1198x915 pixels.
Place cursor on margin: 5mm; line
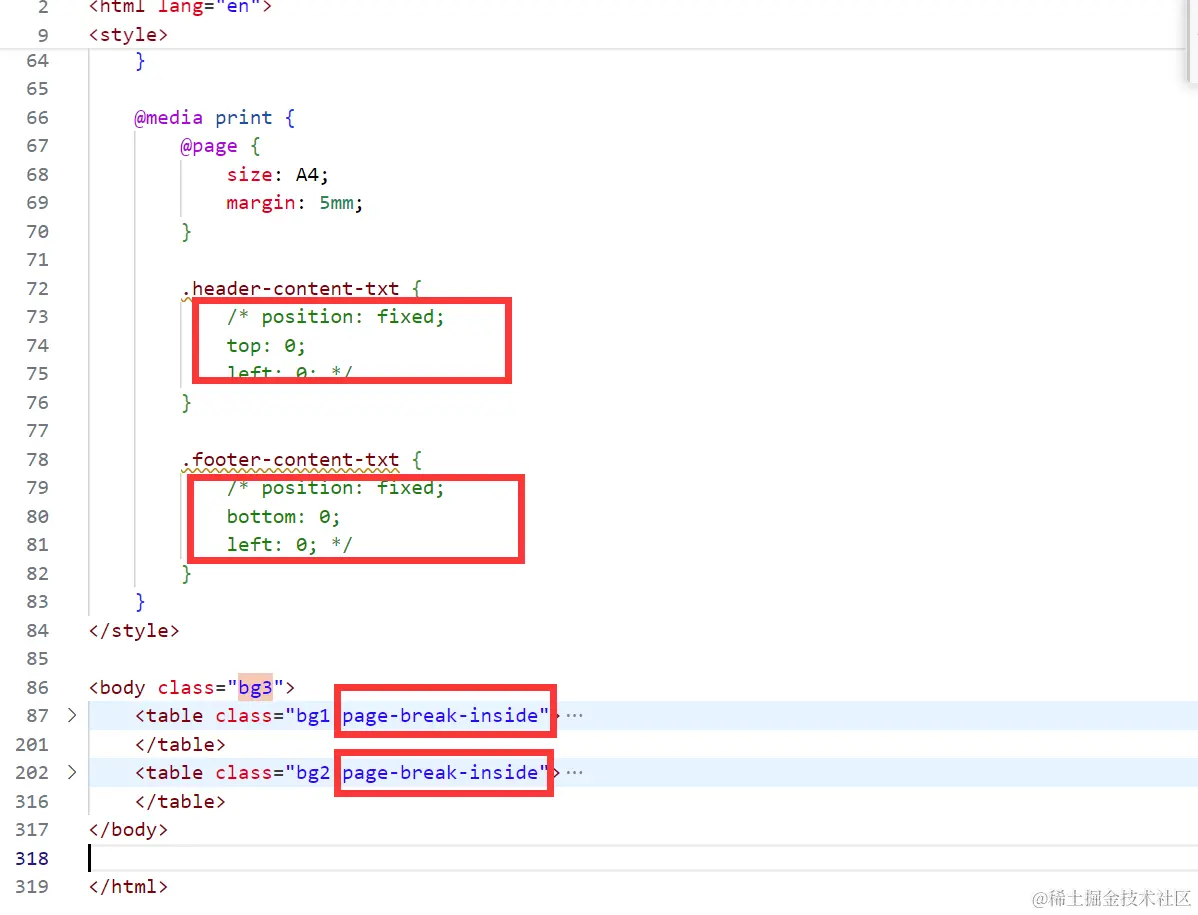(294, 203)
